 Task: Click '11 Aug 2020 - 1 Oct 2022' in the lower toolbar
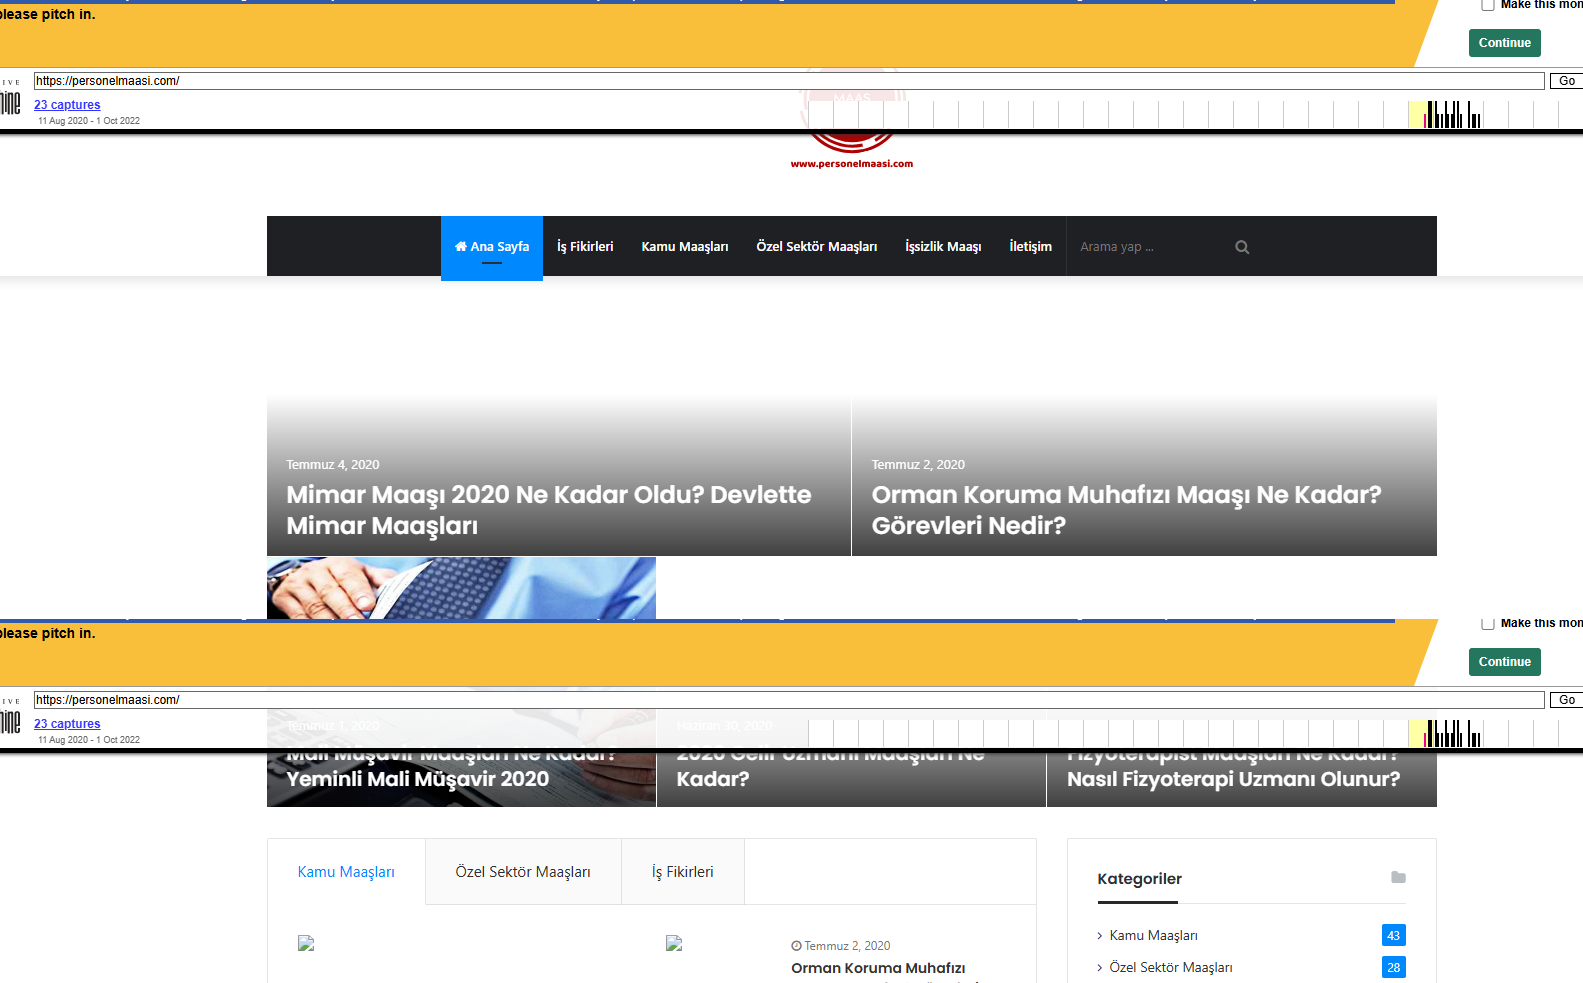(89, 740)
